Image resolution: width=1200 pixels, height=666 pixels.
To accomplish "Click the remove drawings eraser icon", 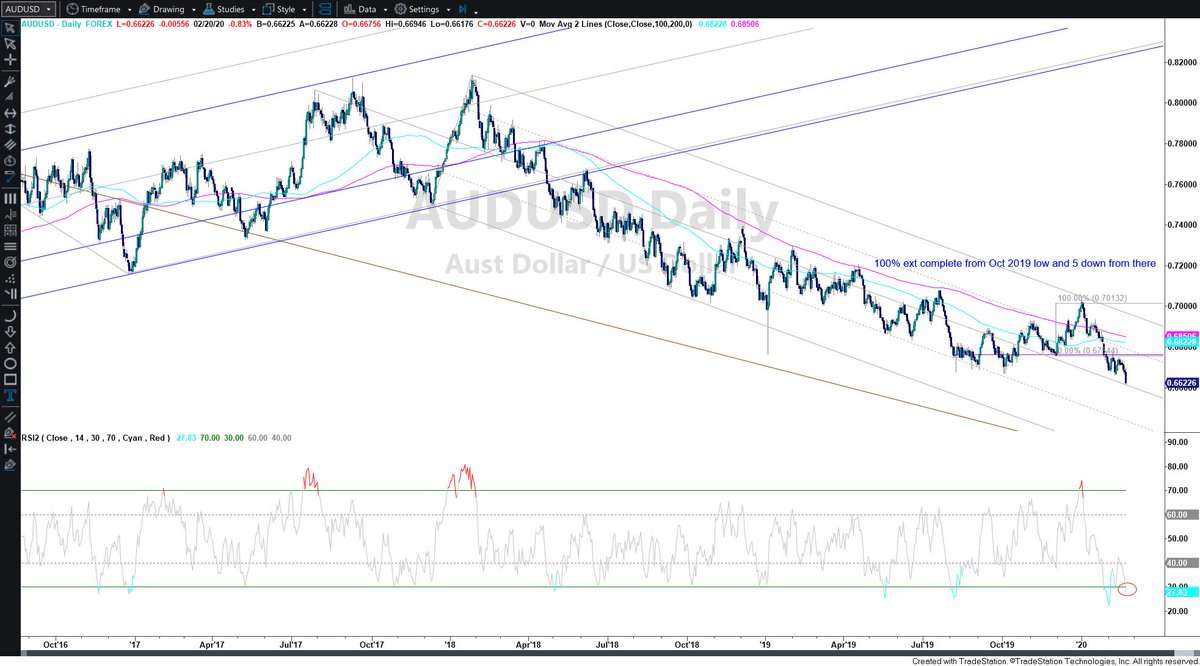I will point(11,433).
